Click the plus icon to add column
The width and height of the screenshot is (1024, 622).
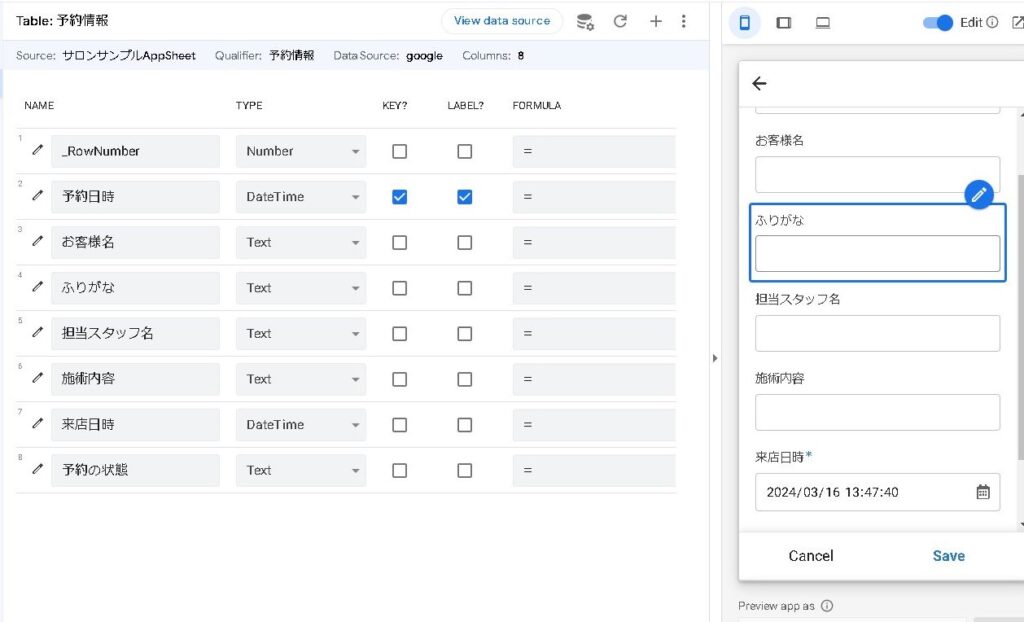tap(656, 21)
